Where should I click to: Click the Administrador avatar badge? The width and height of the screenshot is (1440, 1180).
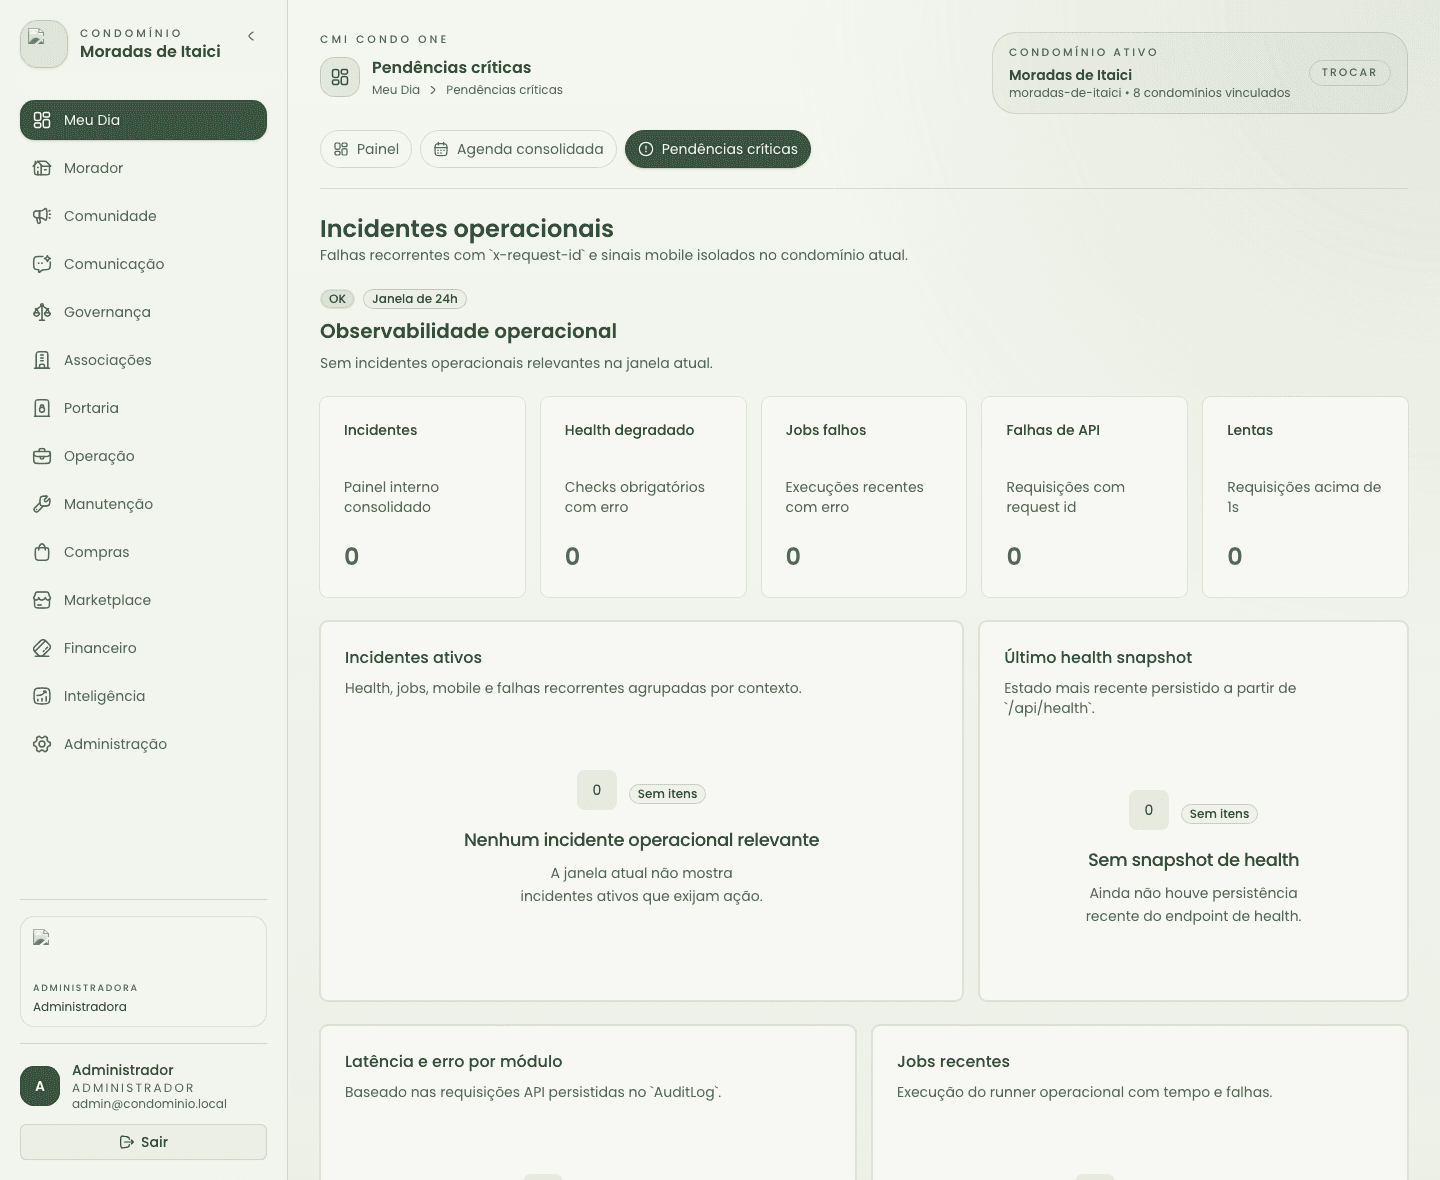(x=40, y=1086)
